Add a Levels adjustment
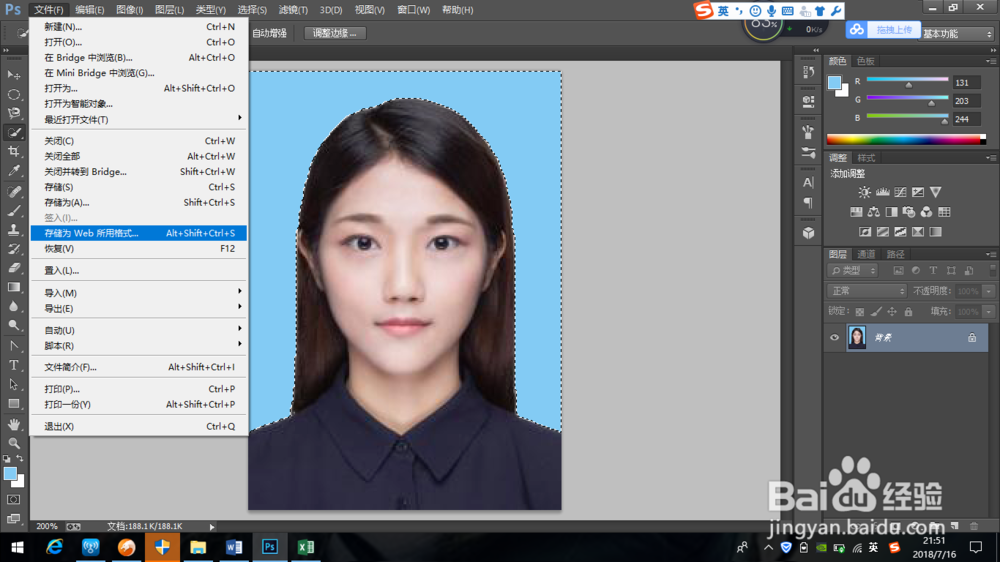1000x562 pixels. click(x=883, y=192)
